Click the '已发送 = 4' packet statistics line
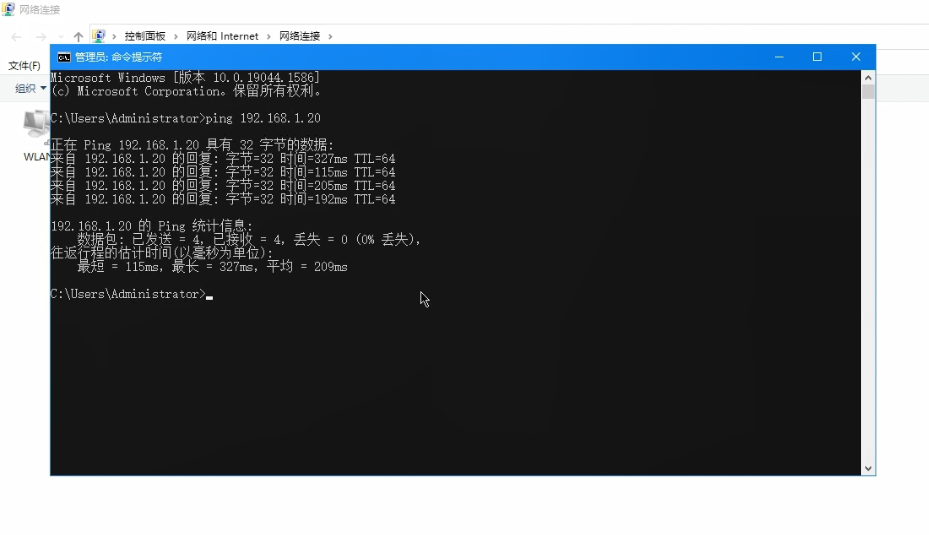Screen dimensions: 929x535 point(249,240)
